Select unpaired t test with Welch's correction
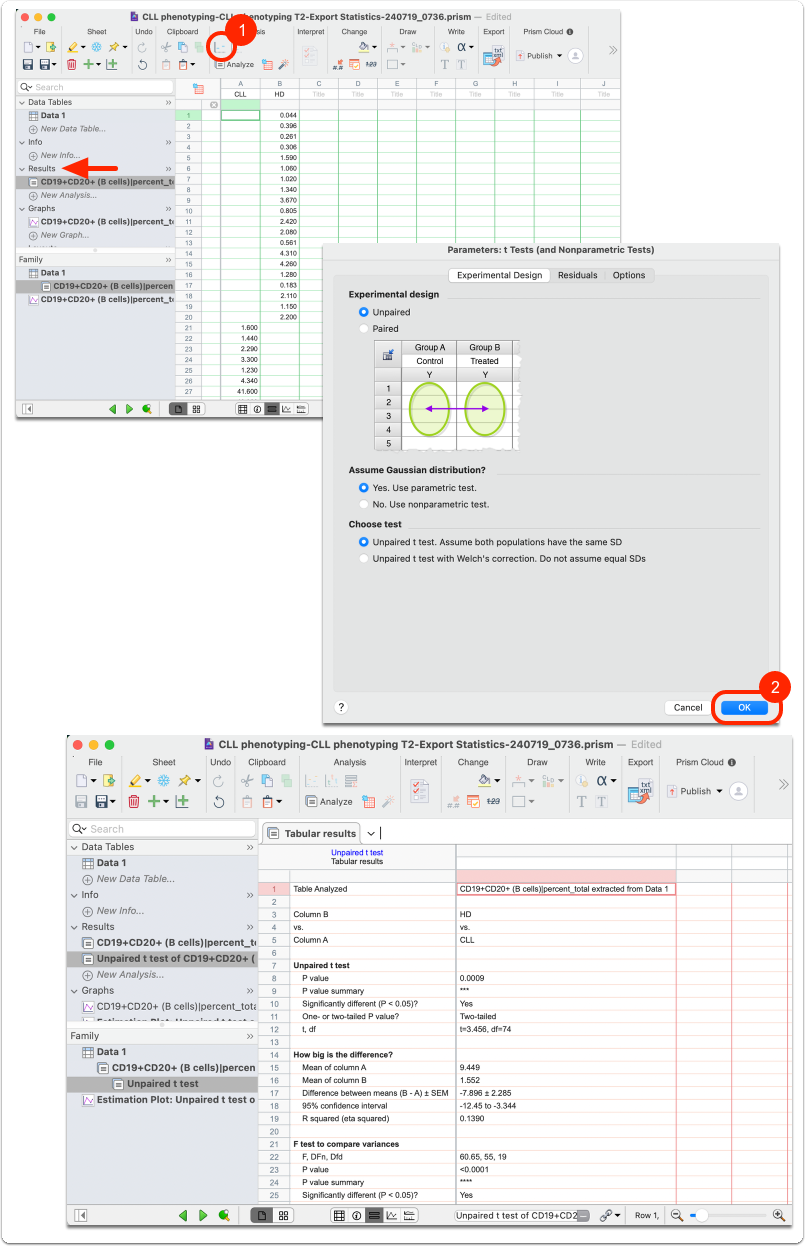 click(x=364, y=558)
